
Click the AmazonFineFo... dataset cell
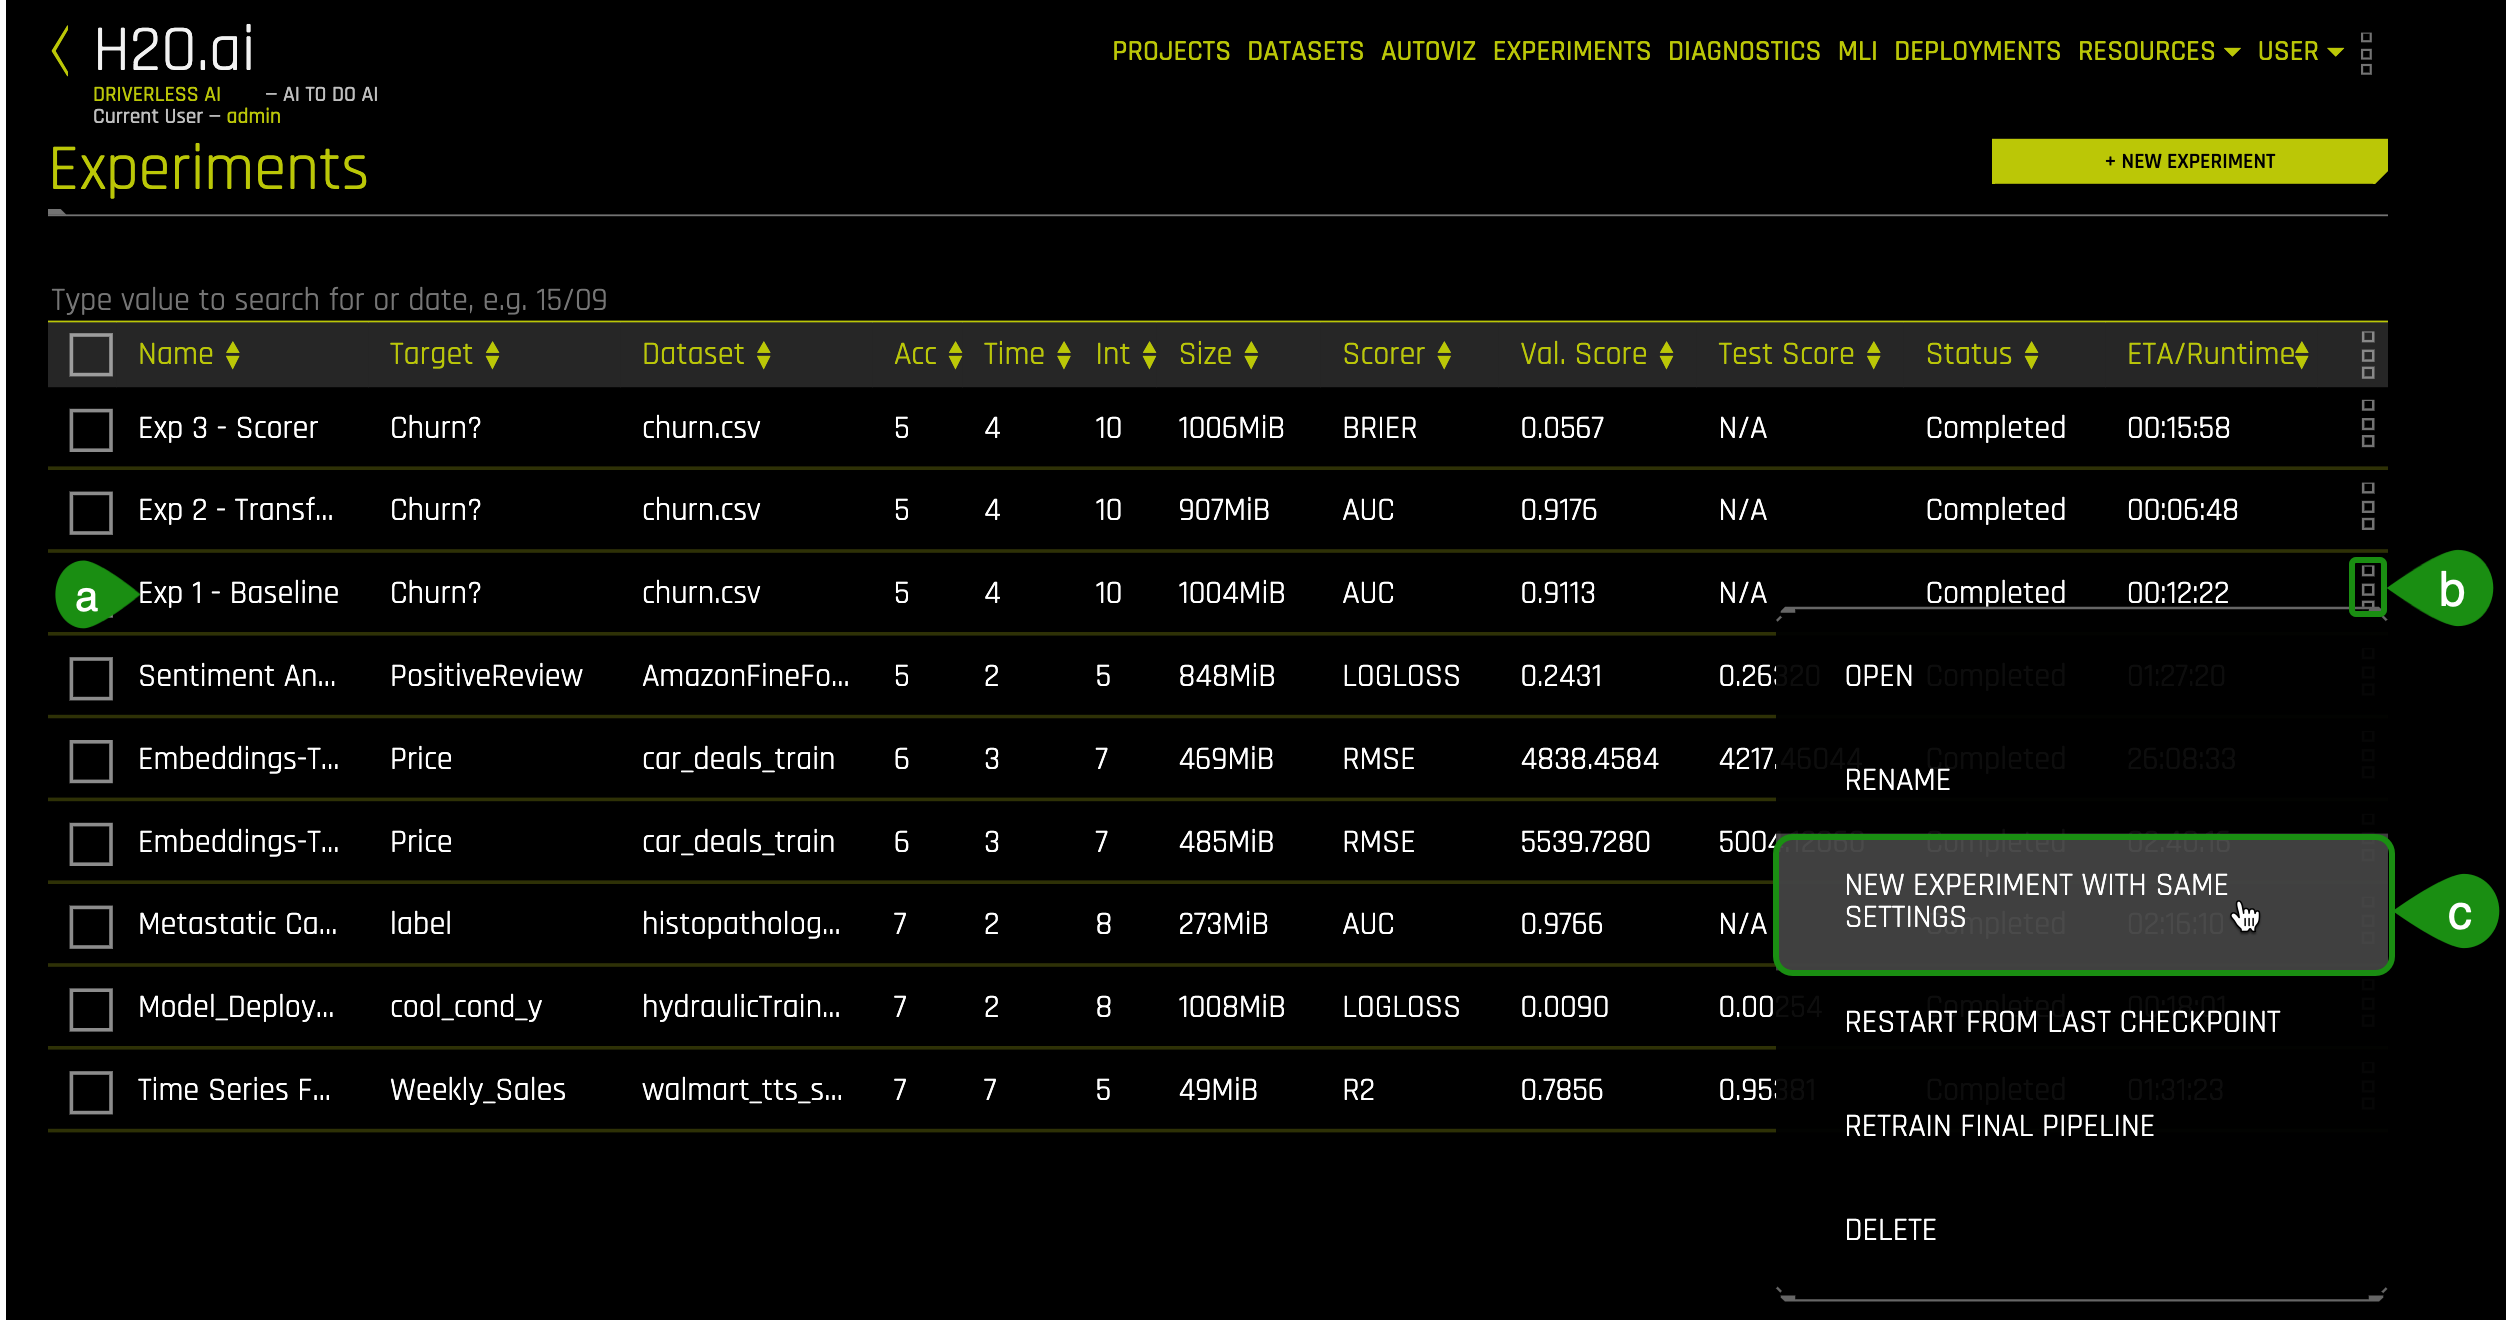746,676
